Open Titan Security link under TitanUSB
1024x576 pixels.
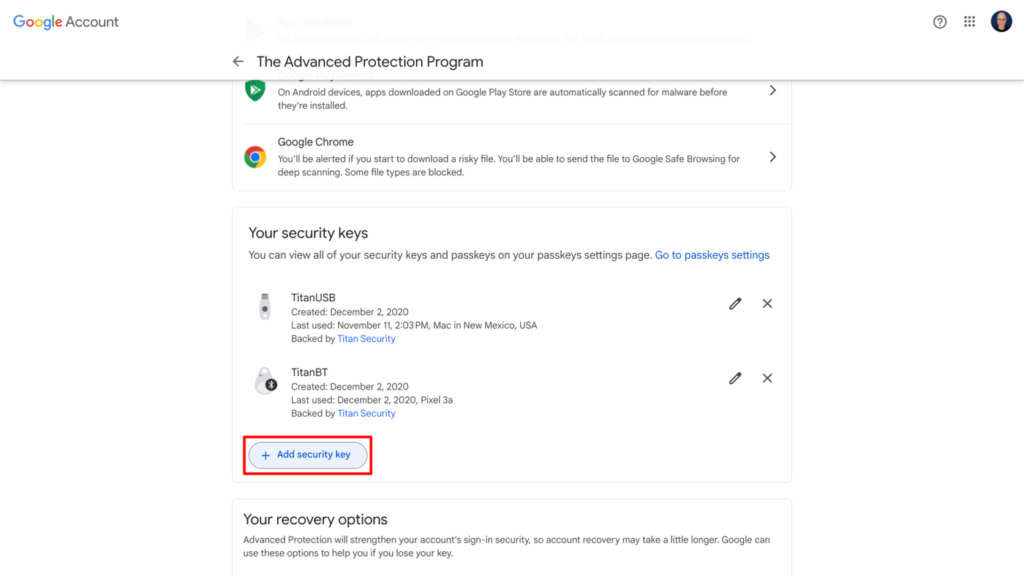click(366, 338)
